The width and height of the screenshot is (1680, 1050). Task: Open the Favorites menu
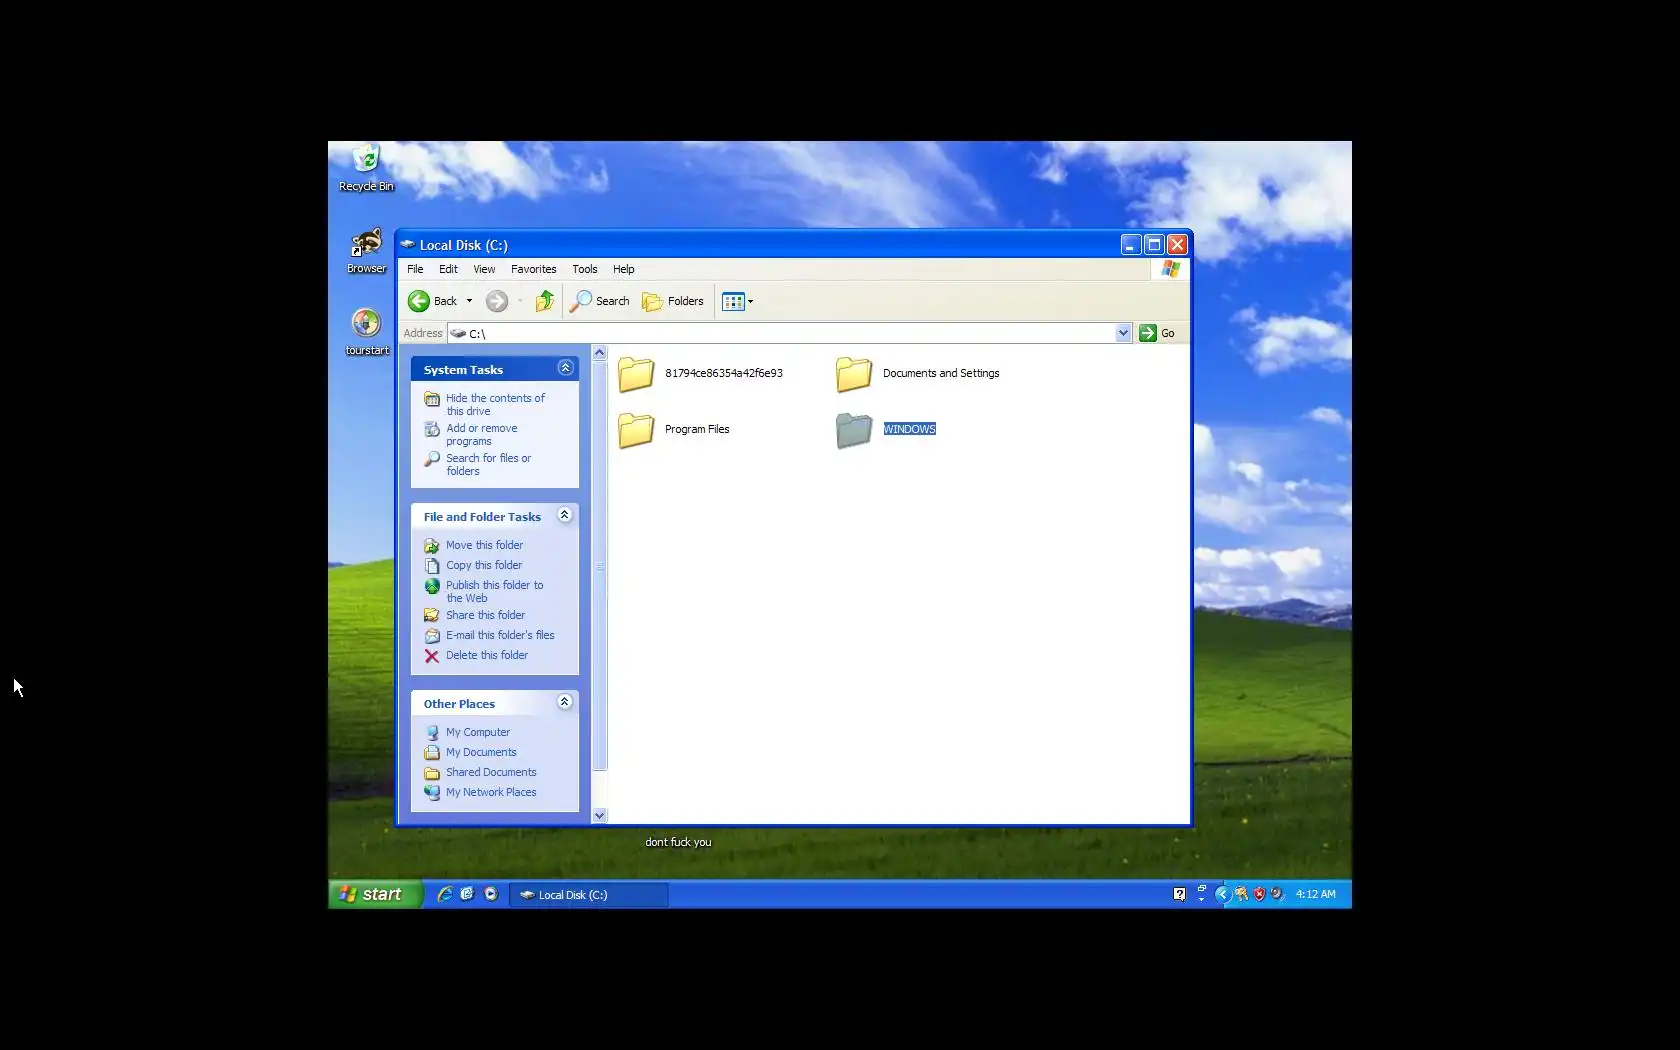[x=534, y=269]
